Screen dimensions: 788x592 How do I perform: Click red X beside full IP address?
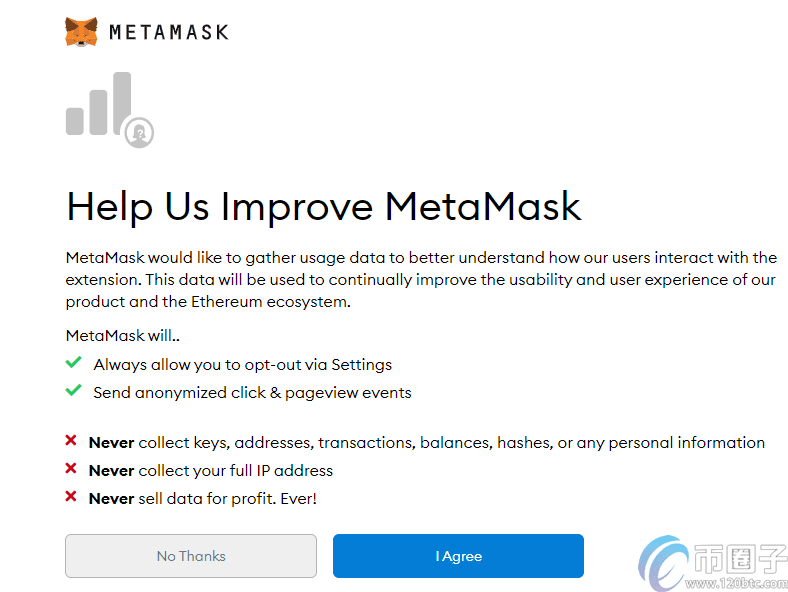[71, 469]
